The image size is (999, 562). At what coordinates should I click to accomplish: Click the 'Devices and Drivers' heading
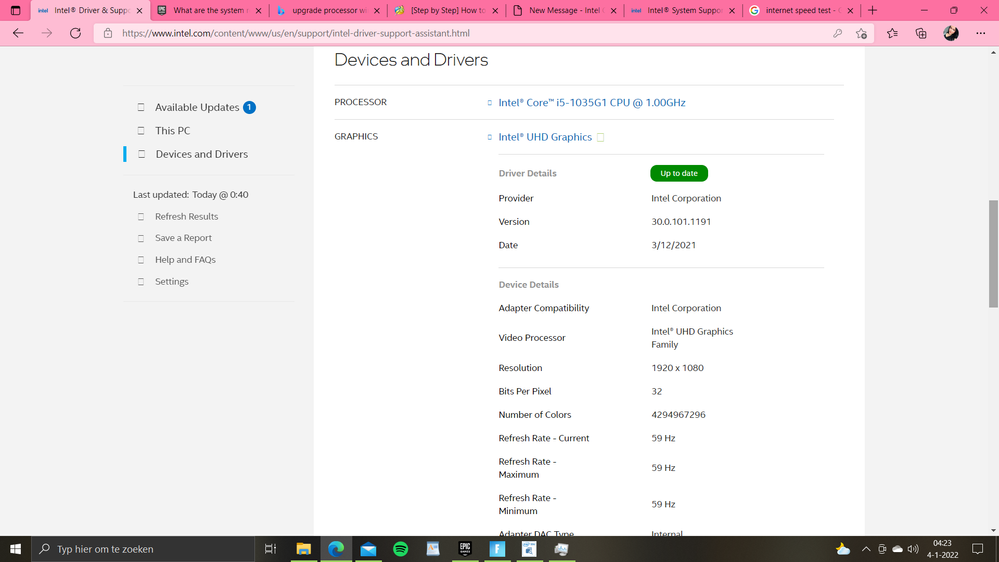[x=411, y=60]
